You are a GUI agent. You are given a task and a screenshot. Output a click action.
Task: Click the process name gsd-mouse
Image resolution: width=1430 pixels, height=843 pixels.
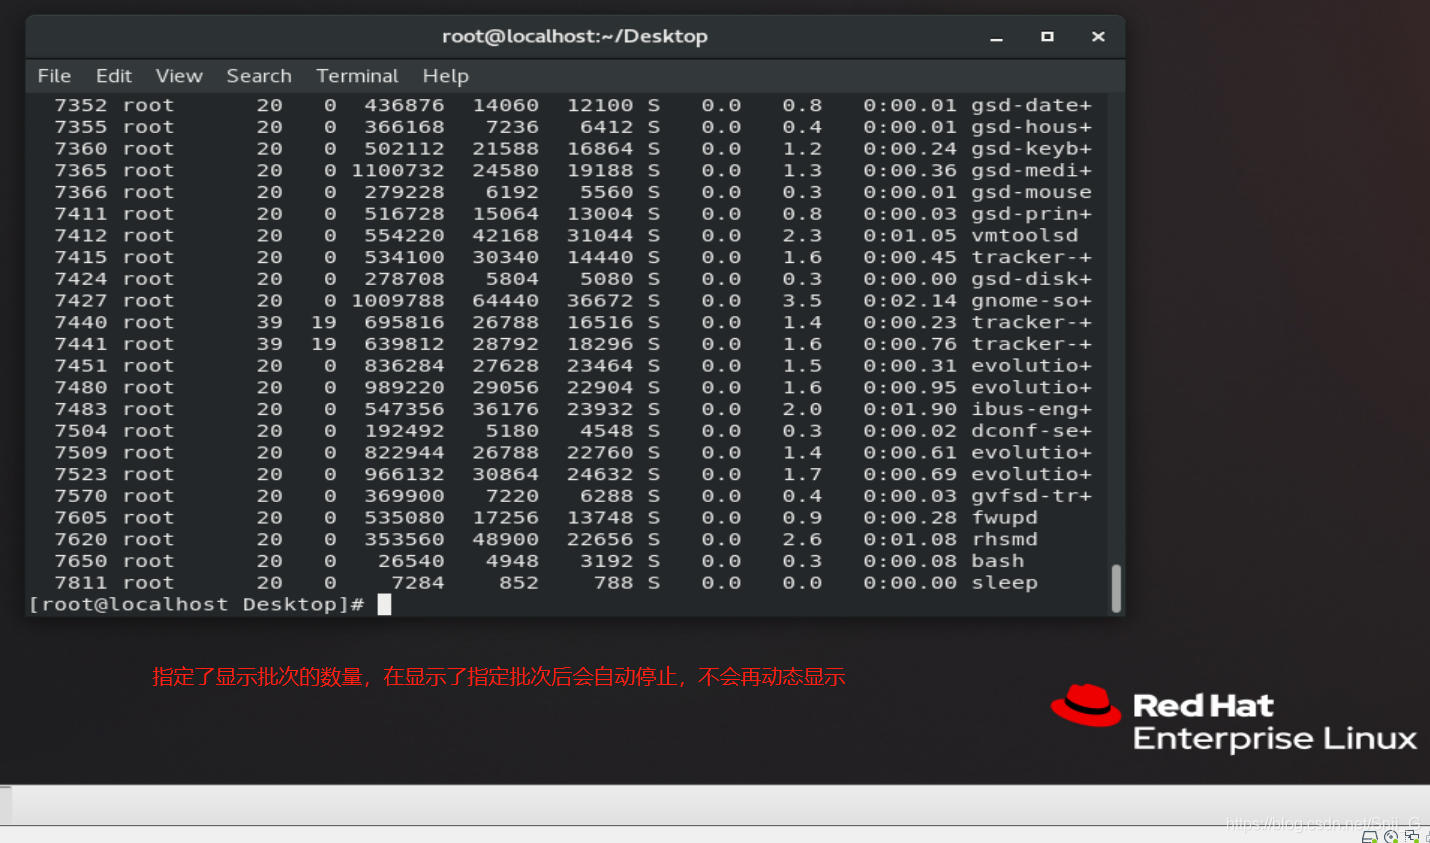coord(1031,192)
